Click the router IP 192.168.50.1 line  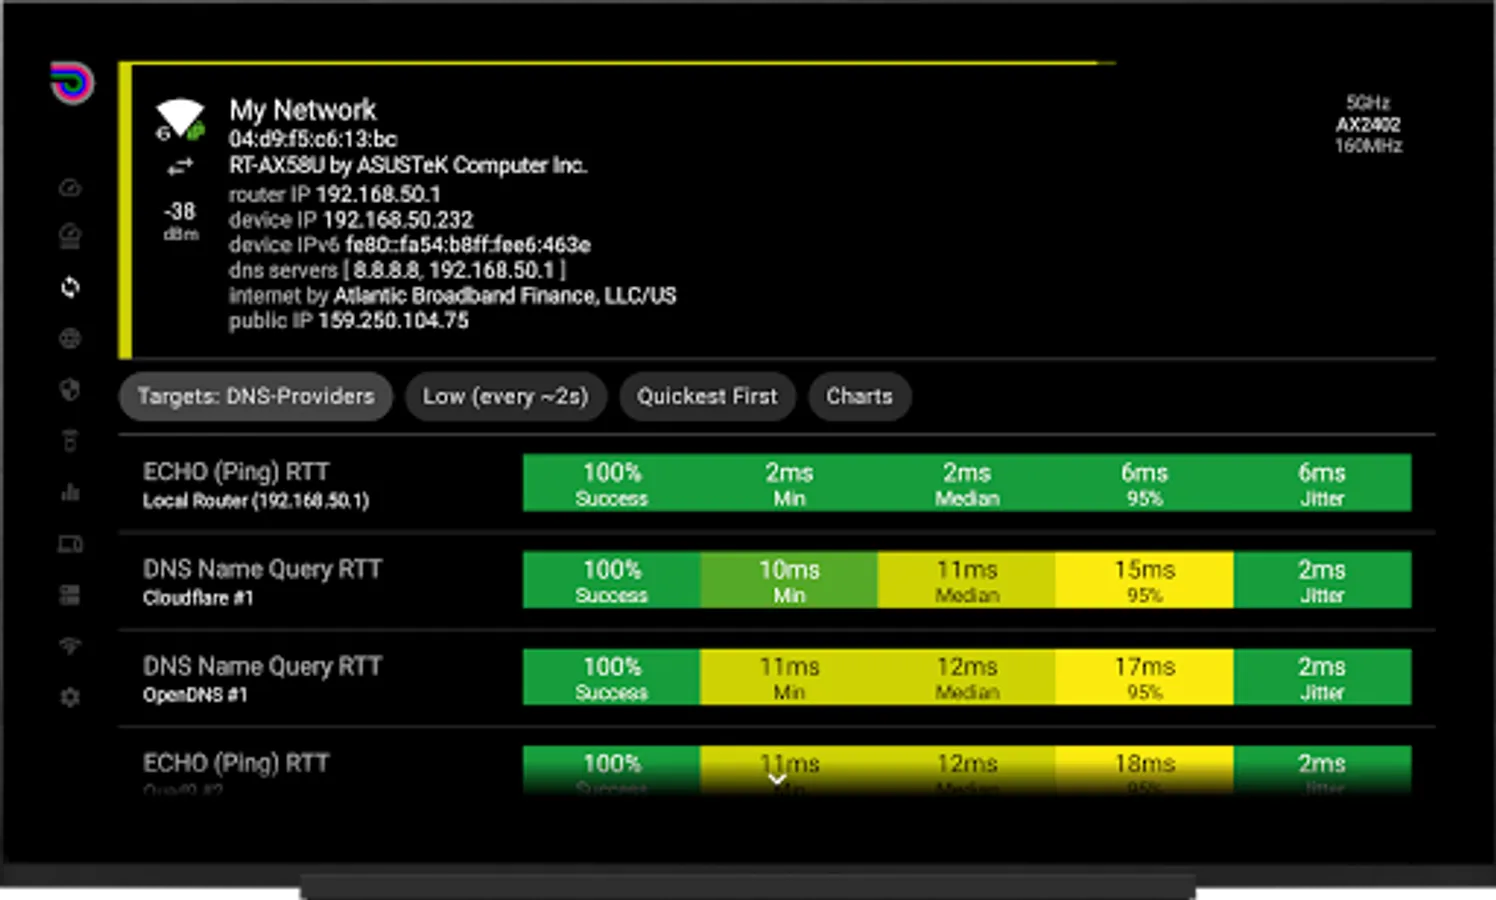click(x=335, y=195)
